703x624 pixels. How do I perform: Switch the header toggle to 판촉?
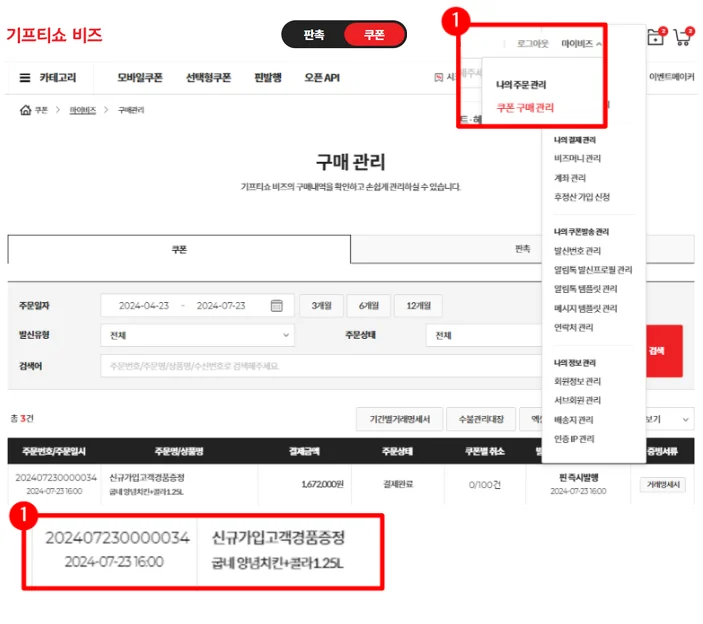(x=313, y=35)
